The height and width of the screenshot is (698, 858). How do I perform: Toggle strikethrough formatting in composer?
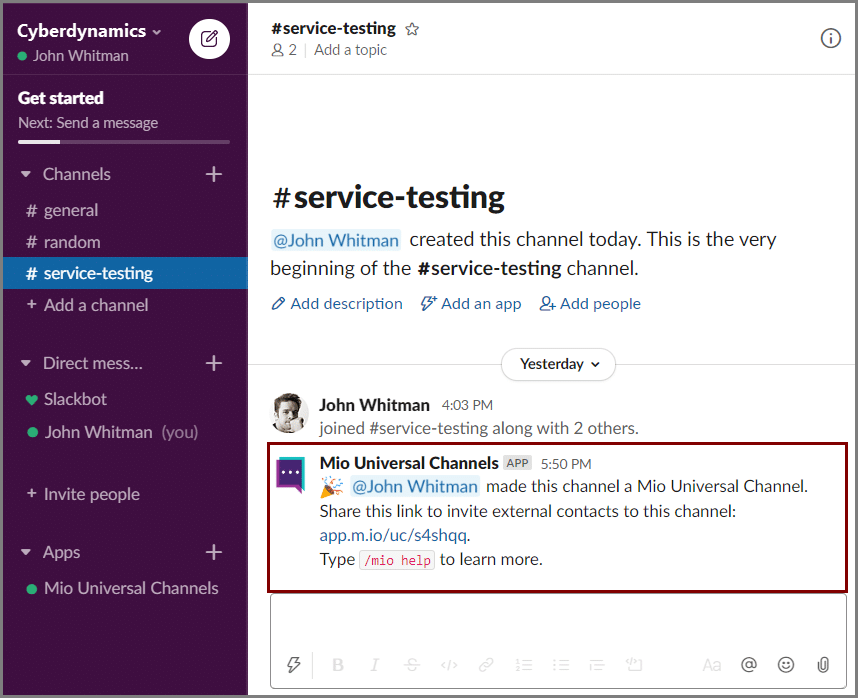click(x=412, y=665)
